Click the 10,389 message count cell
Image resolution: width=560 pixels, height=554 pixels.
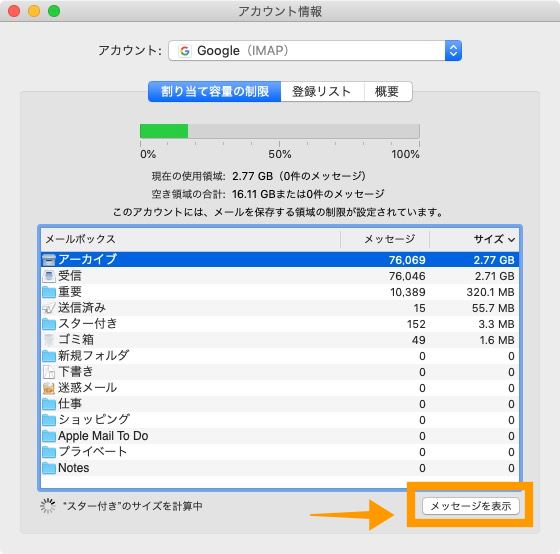point(408,292)
